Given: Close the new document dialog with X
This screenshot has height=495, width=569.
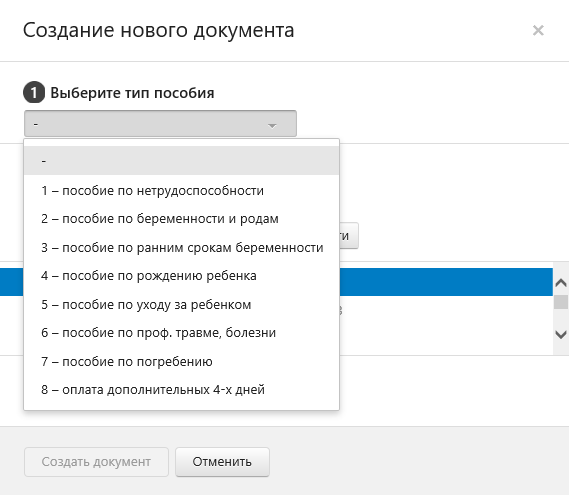Looking at the screenshot, I should coord(538,30).
